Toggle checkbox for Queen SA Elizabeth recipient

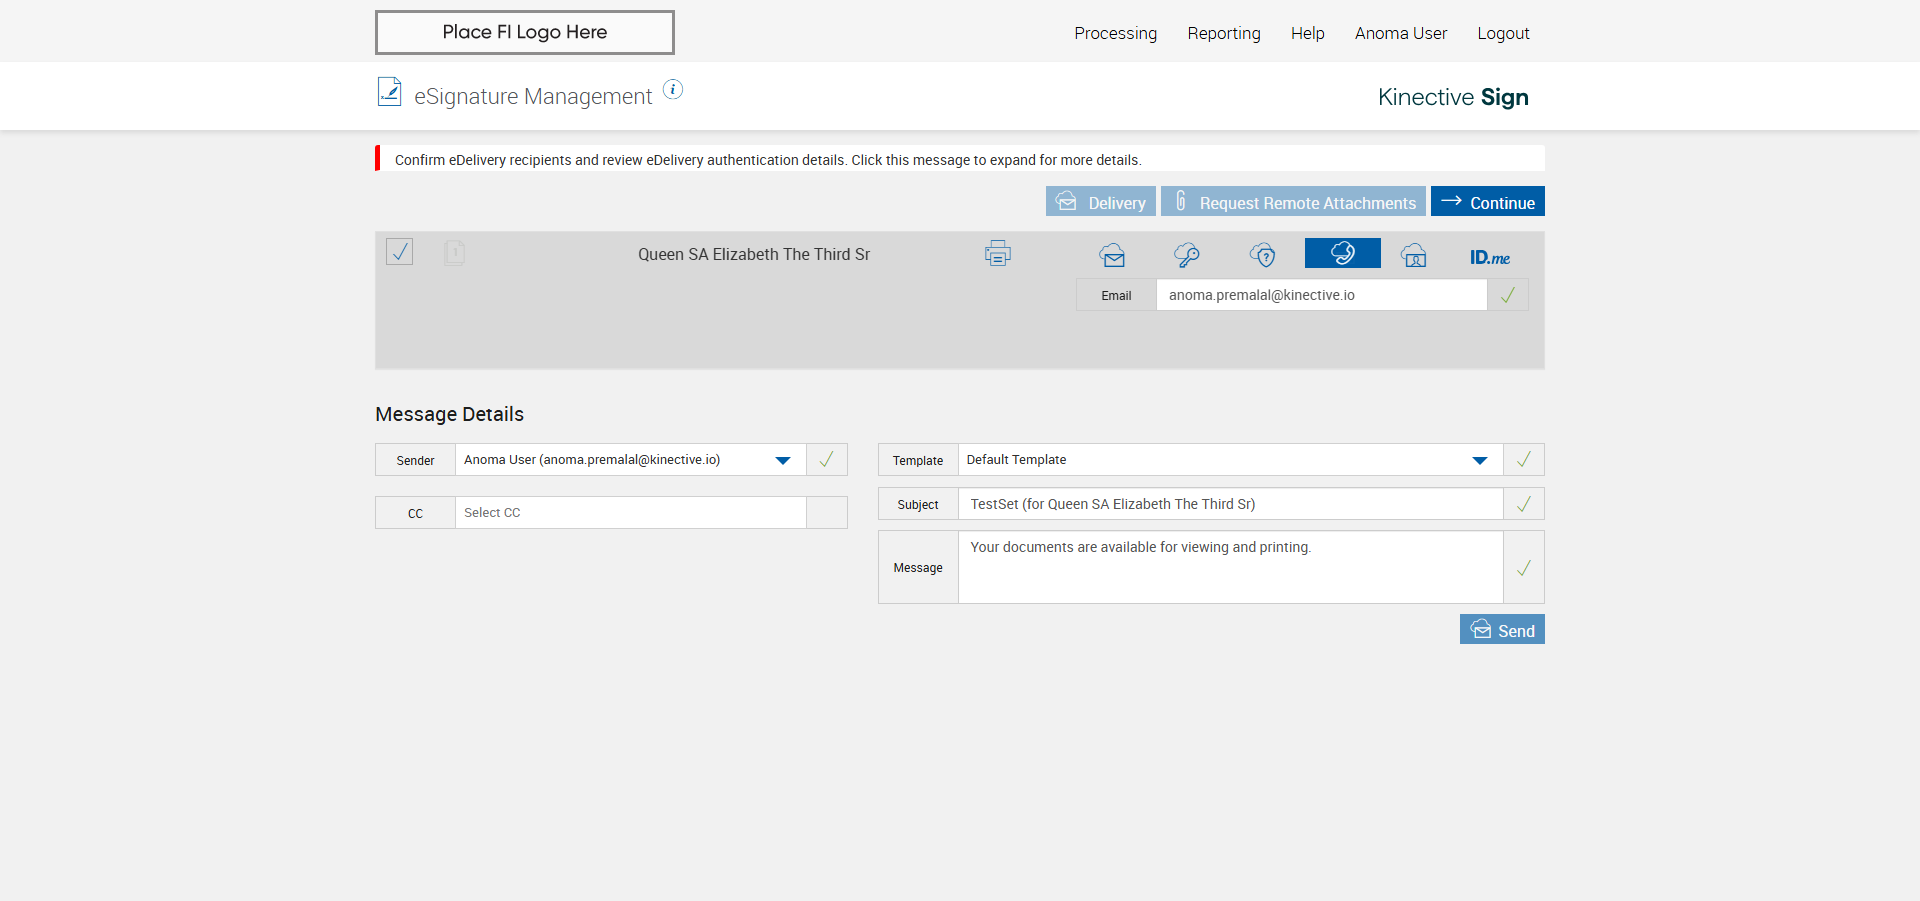click(x=400, y=252)
